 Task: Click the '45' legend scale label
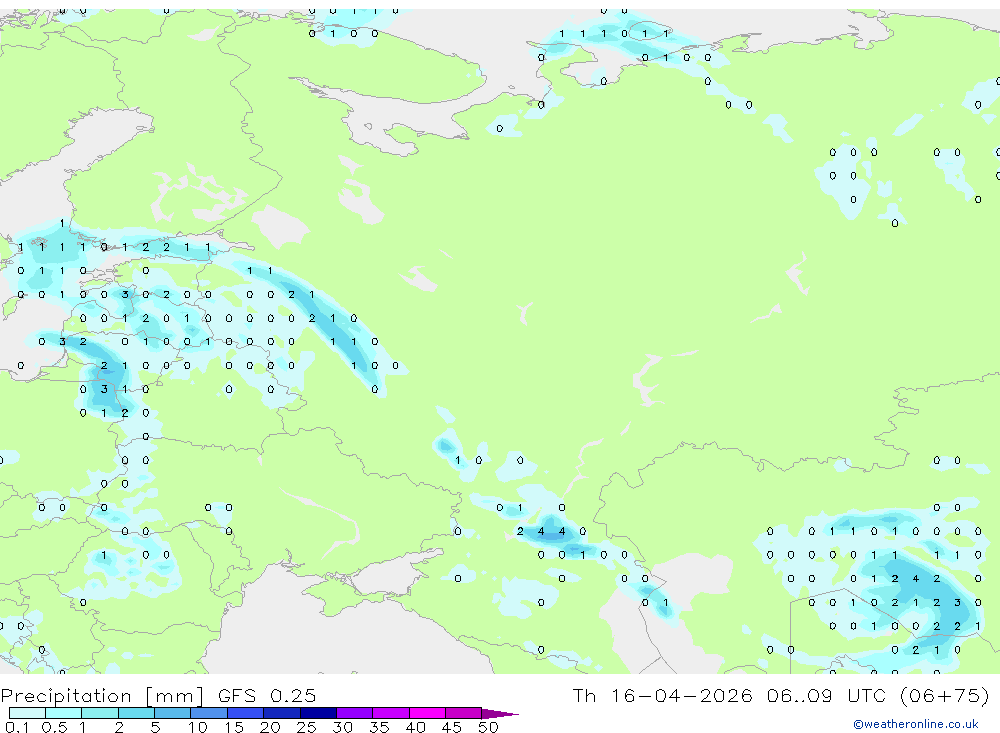coord(452,727)
